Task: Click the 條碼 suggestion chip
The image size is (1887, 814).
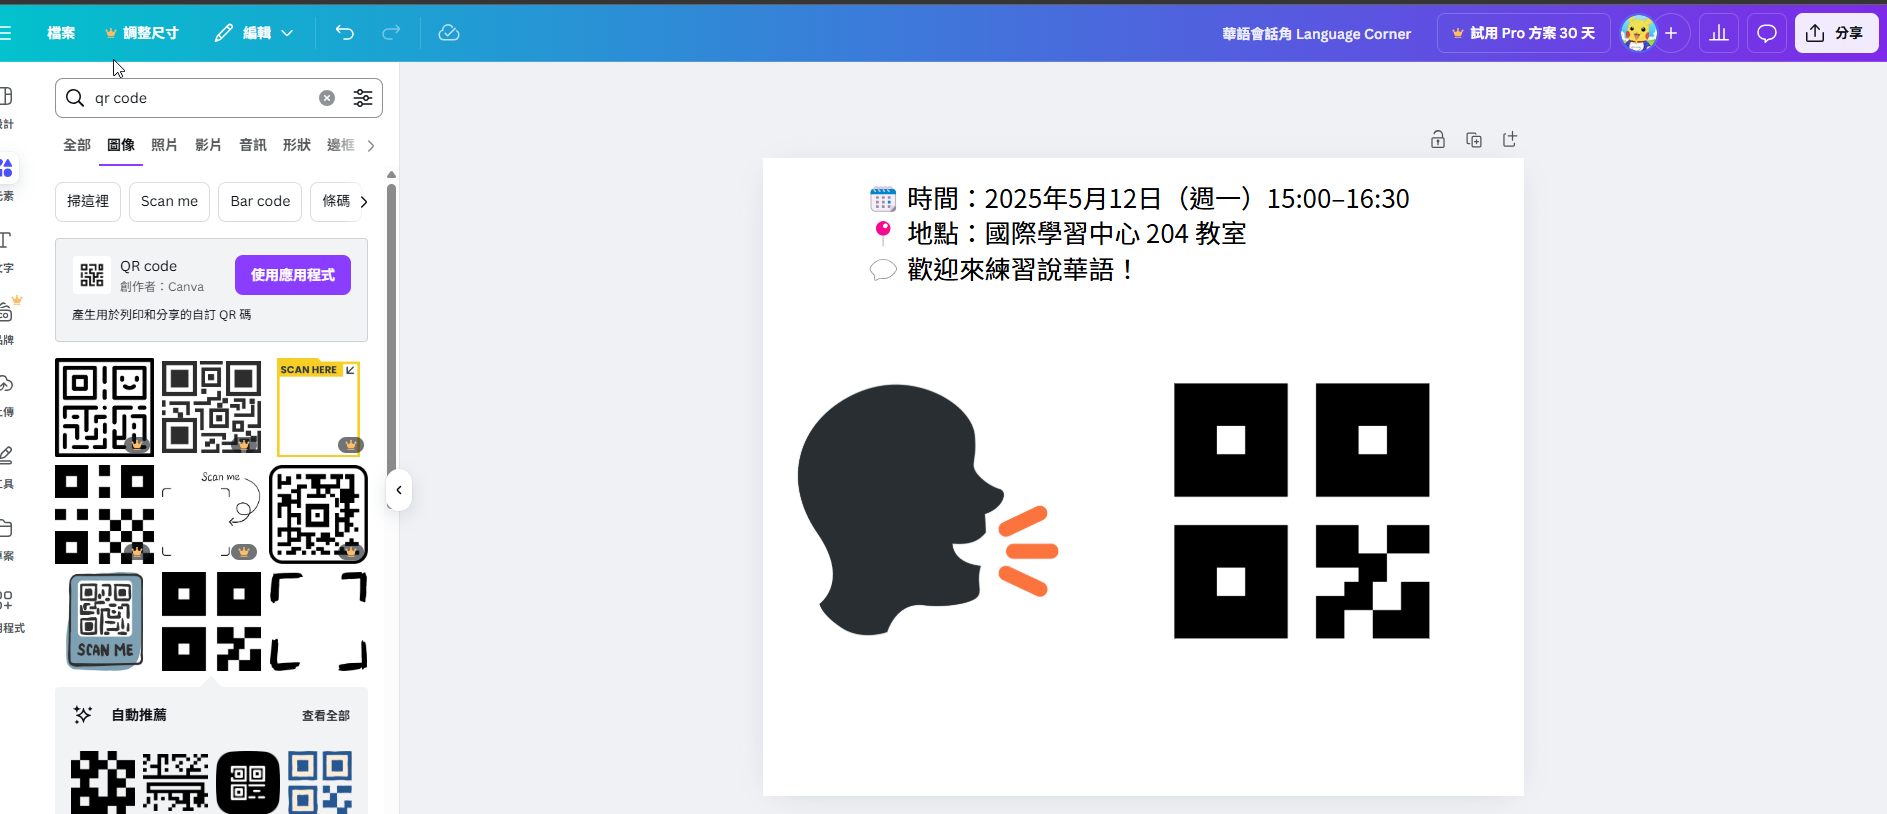Action: [336, 201]
